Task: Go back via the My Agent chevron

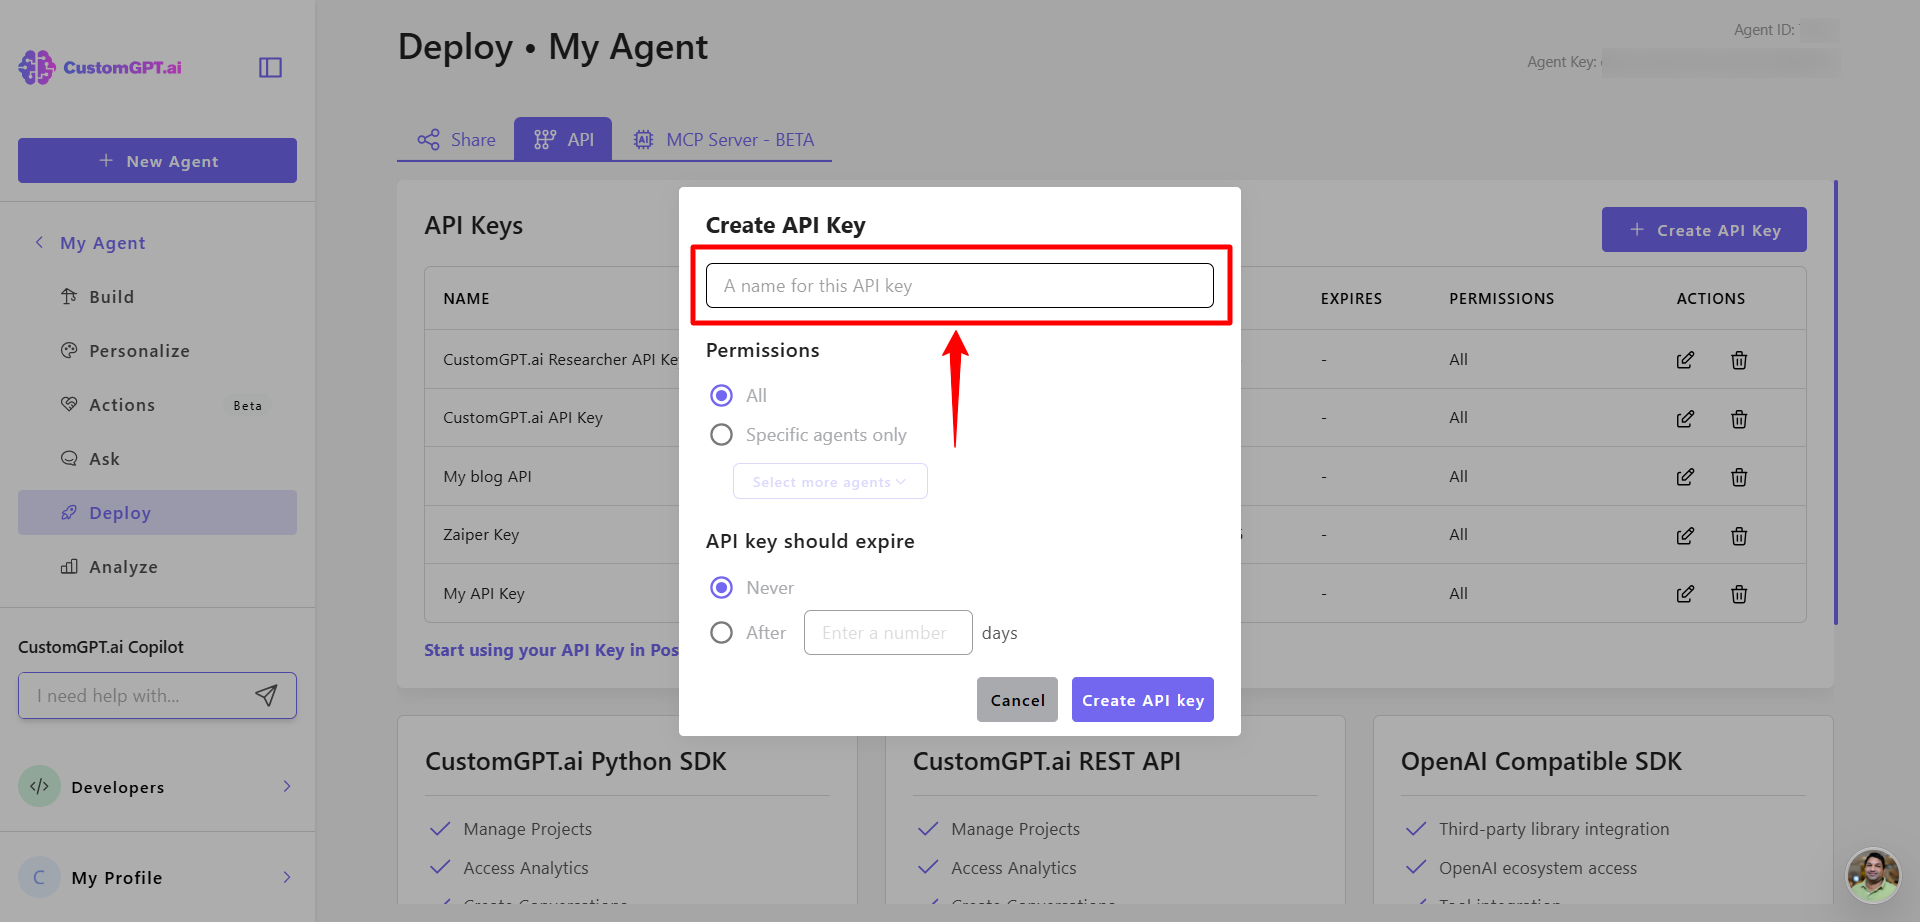Action: tap(39, 242)
